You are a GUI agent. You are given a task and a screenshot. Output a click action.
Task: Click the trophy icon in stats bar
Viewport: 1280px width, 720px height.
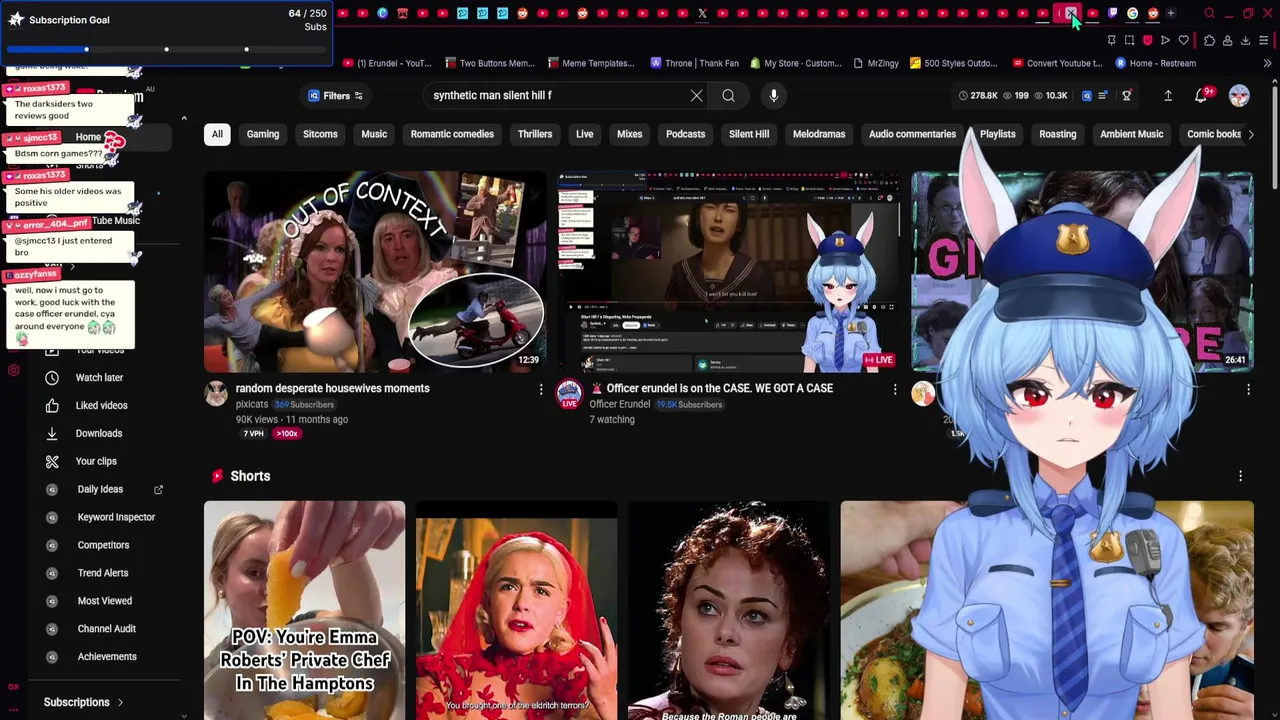click(x=1127, y=96)
